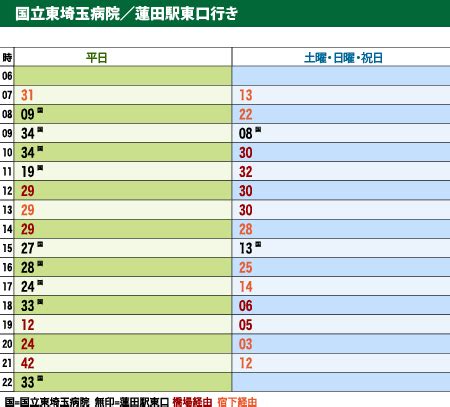Click weekday departure 12 in the 19 row
Image resolution: width=450 pixels, height=407 pixels.
(x=28, y=325)
